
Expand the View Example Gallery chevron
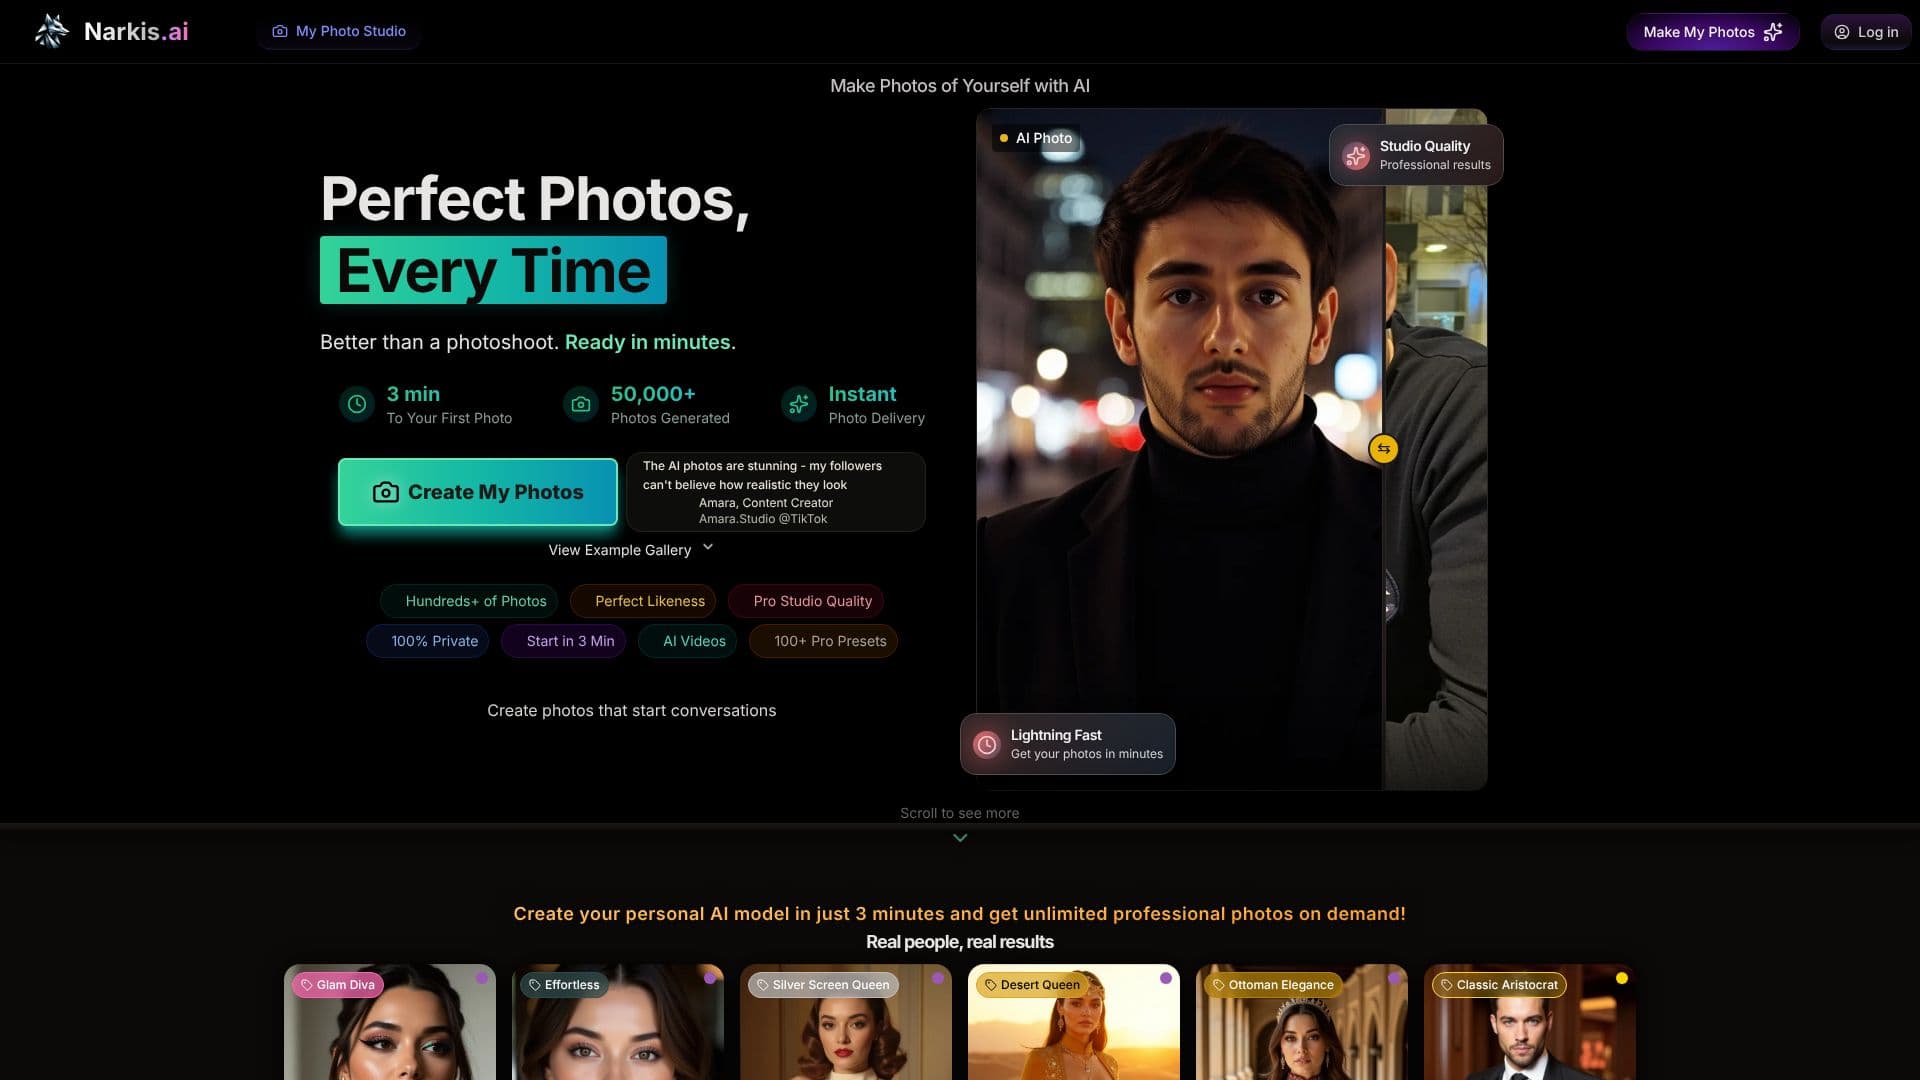coord(708,547)
